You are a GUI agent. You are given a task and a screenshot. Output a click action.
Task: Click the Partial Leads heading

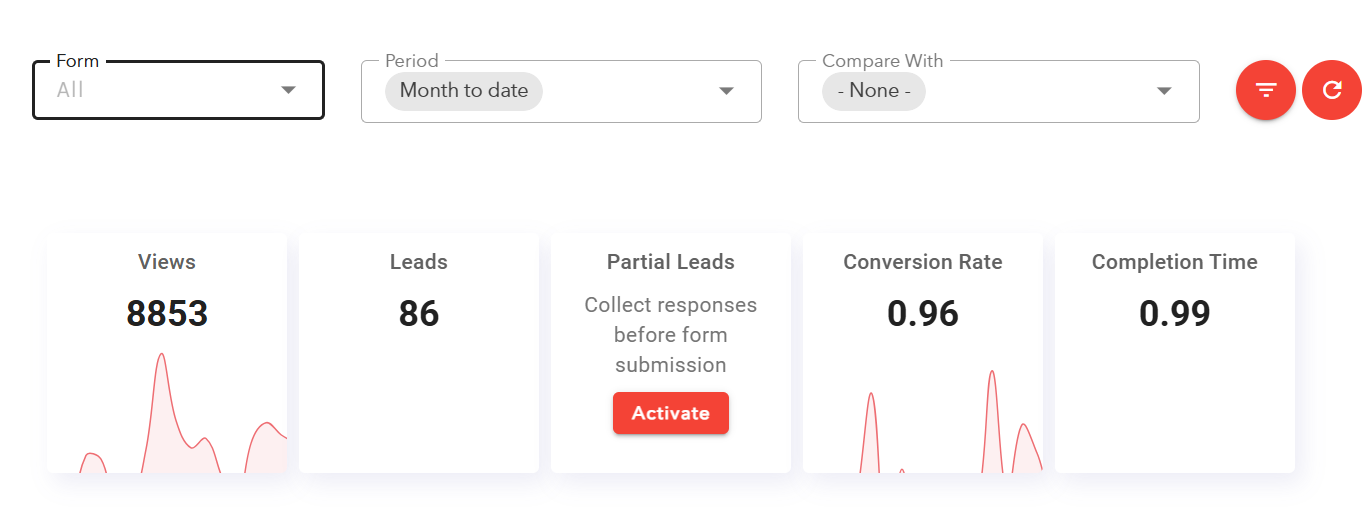671,262
